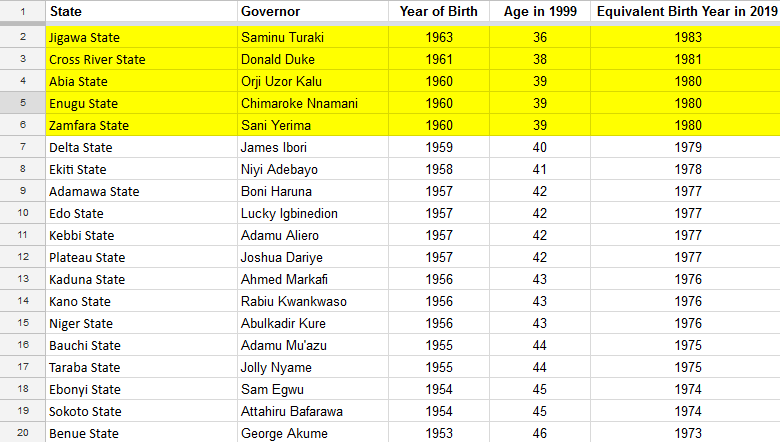
Task: Click the Orji Uzor Kalu cell
Action: 313,81
